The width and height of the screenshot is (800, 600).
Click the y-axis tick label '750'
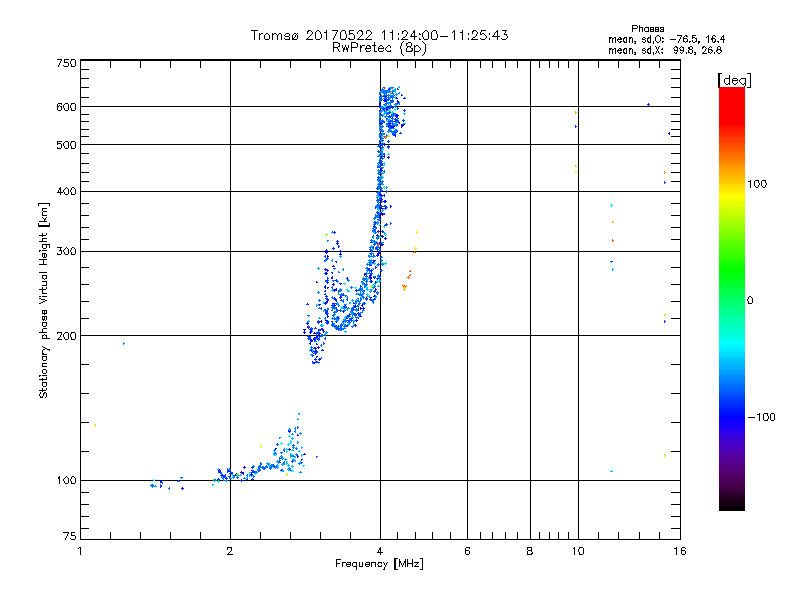(66, 63)
